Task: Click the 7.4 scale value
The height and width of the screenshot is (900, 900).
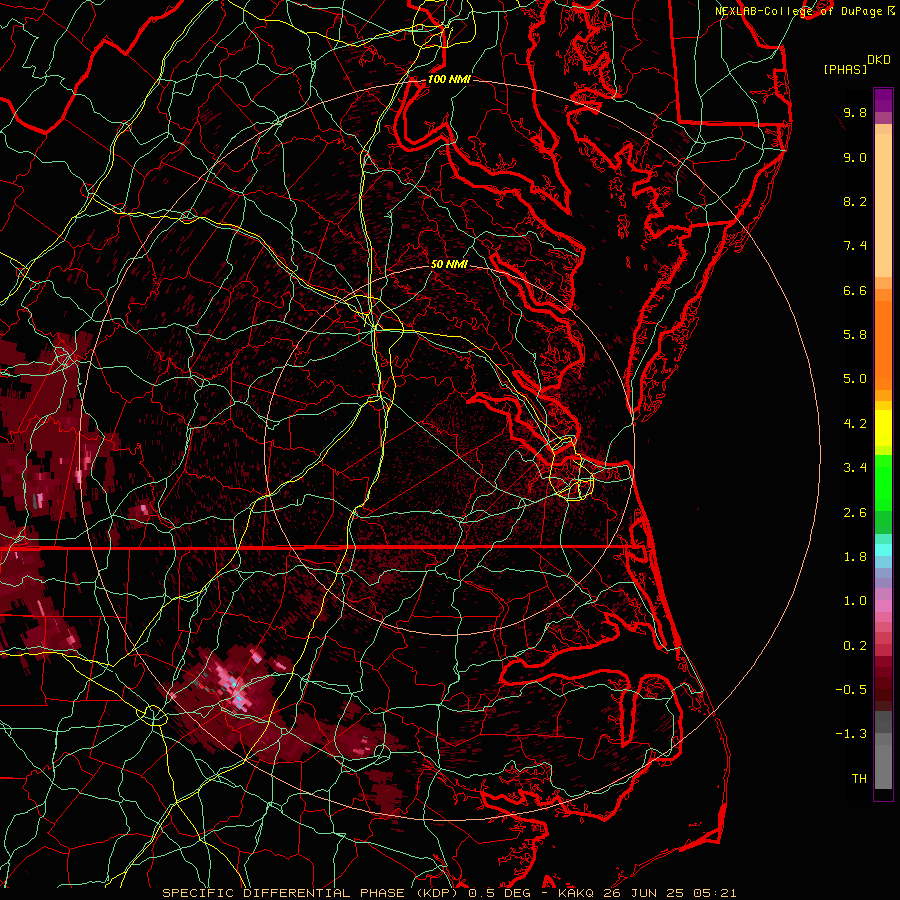Action: (855, 246)
